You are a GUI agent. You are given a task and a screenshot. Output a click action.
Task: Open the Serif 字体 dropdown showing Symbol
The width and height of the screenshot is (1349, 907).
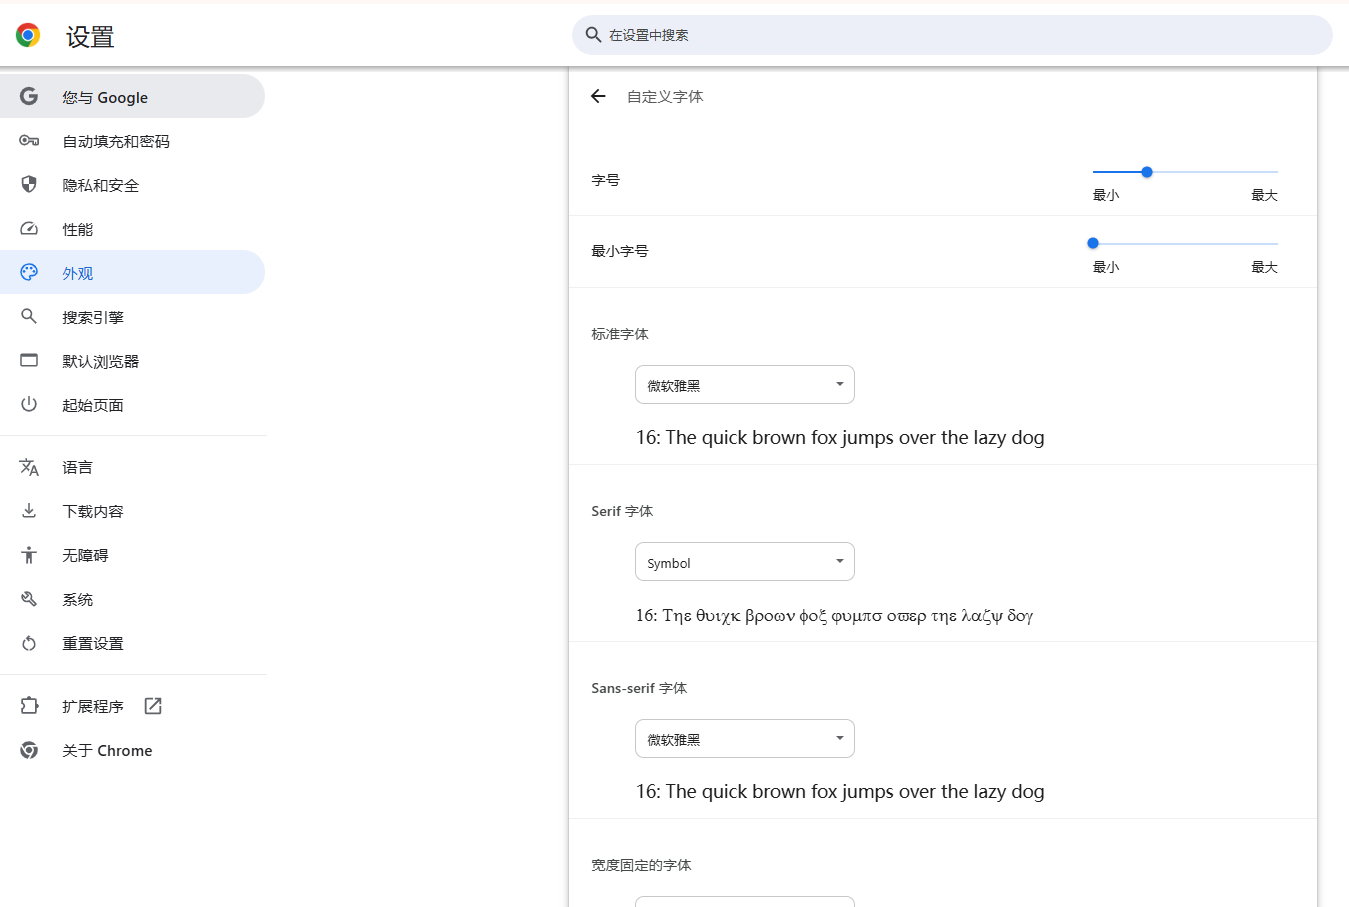[x=745, y=562]
